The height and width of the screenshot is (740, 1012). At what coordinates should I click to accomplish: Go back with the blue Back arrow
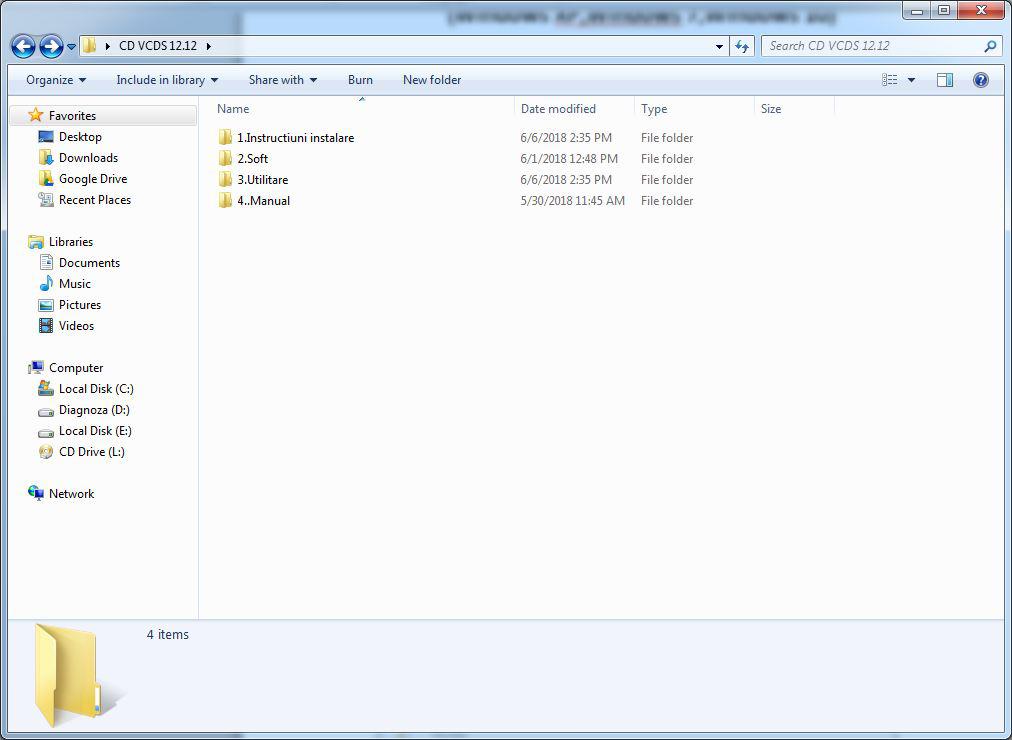tap(23, 46)
